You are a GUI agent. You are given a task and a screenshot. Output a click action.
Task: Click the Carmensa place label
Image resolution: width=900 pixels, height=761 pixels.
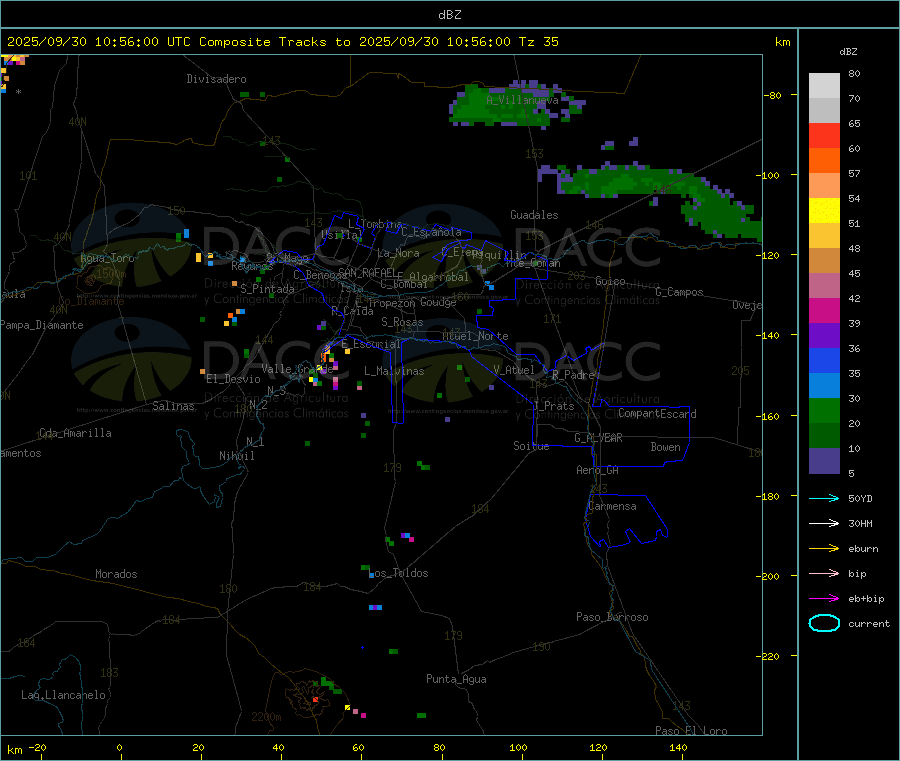[x=612, y=506]
